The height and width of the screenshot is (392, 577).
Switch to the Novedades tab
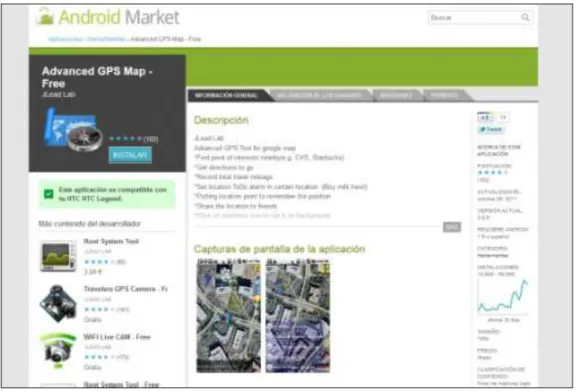[x=396, y=96]
